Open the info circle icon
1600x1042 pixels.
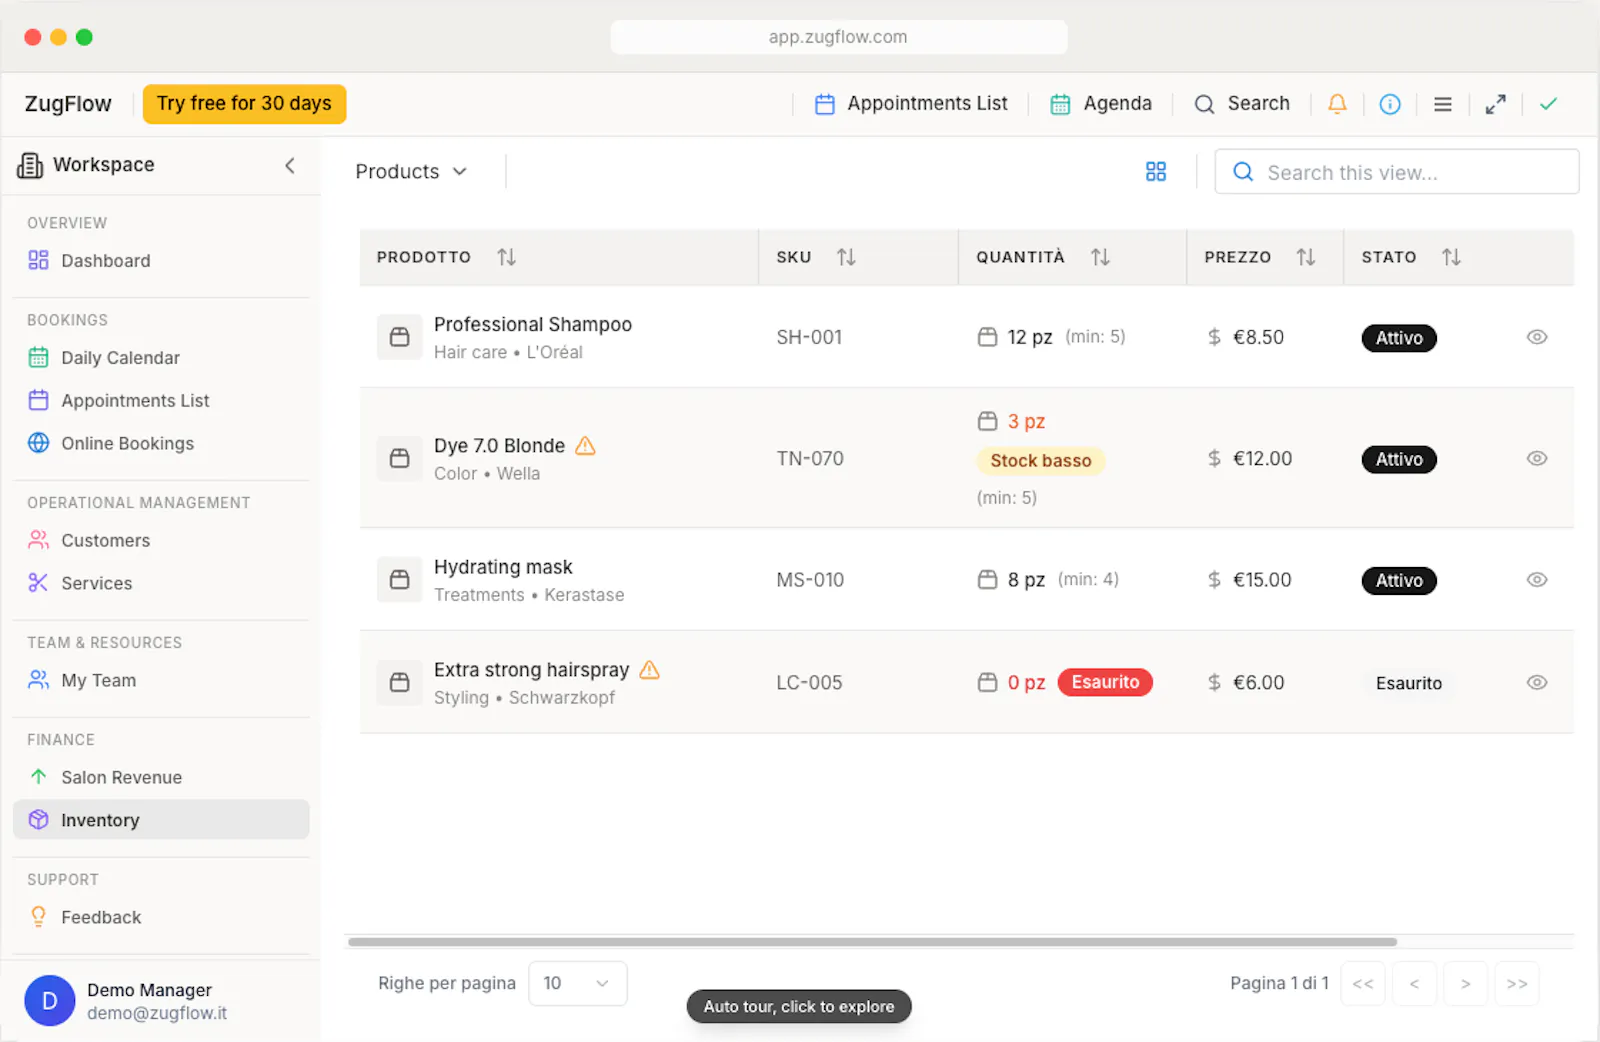point(1390,104)
